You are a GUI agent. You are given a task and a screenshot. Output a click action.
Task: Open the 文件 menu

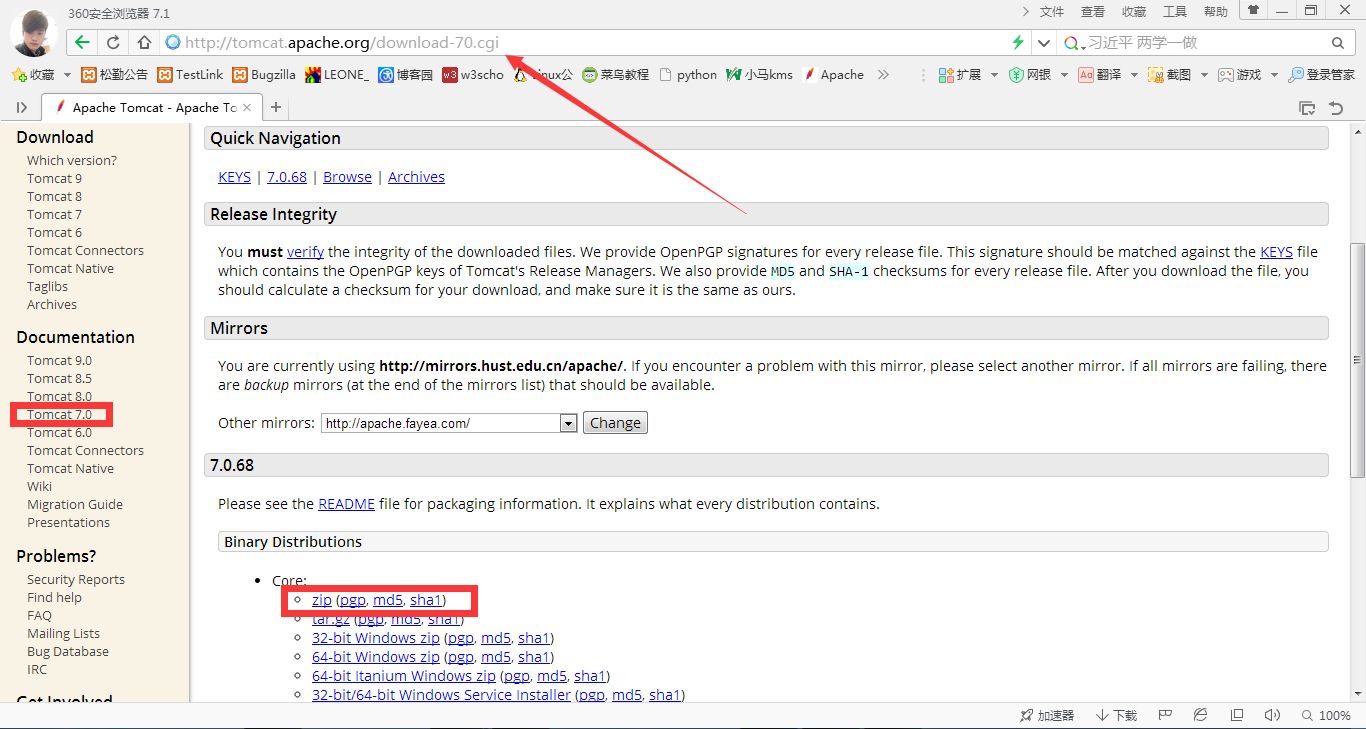click(1052, 12)
